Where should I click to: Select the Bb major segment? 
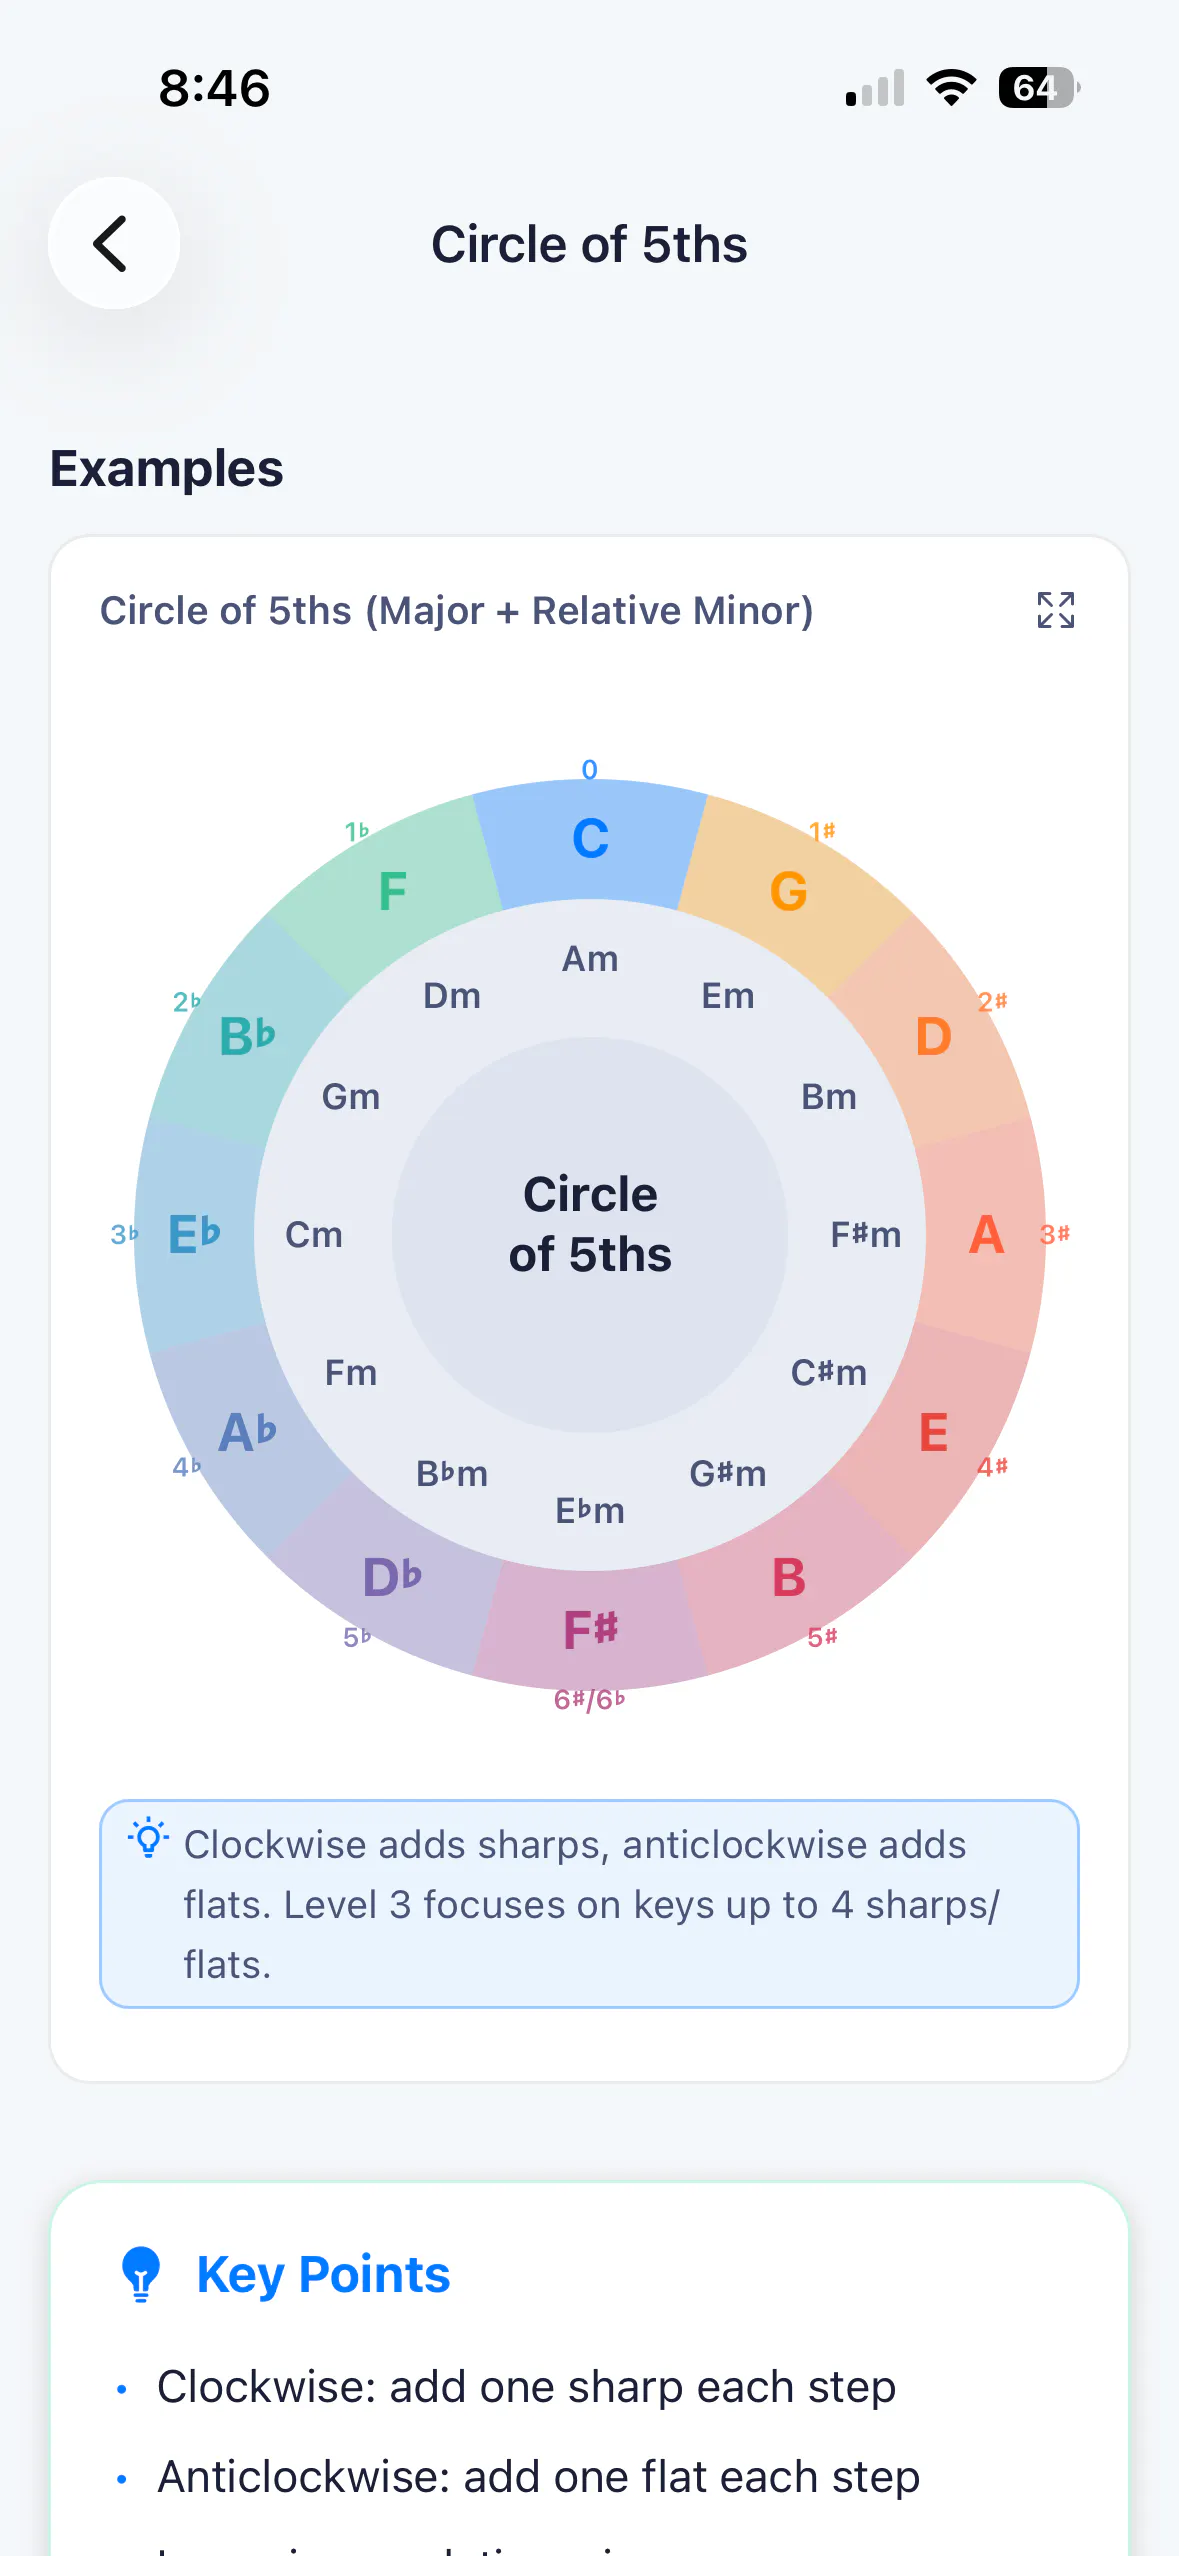click(x=247, y=1036)
